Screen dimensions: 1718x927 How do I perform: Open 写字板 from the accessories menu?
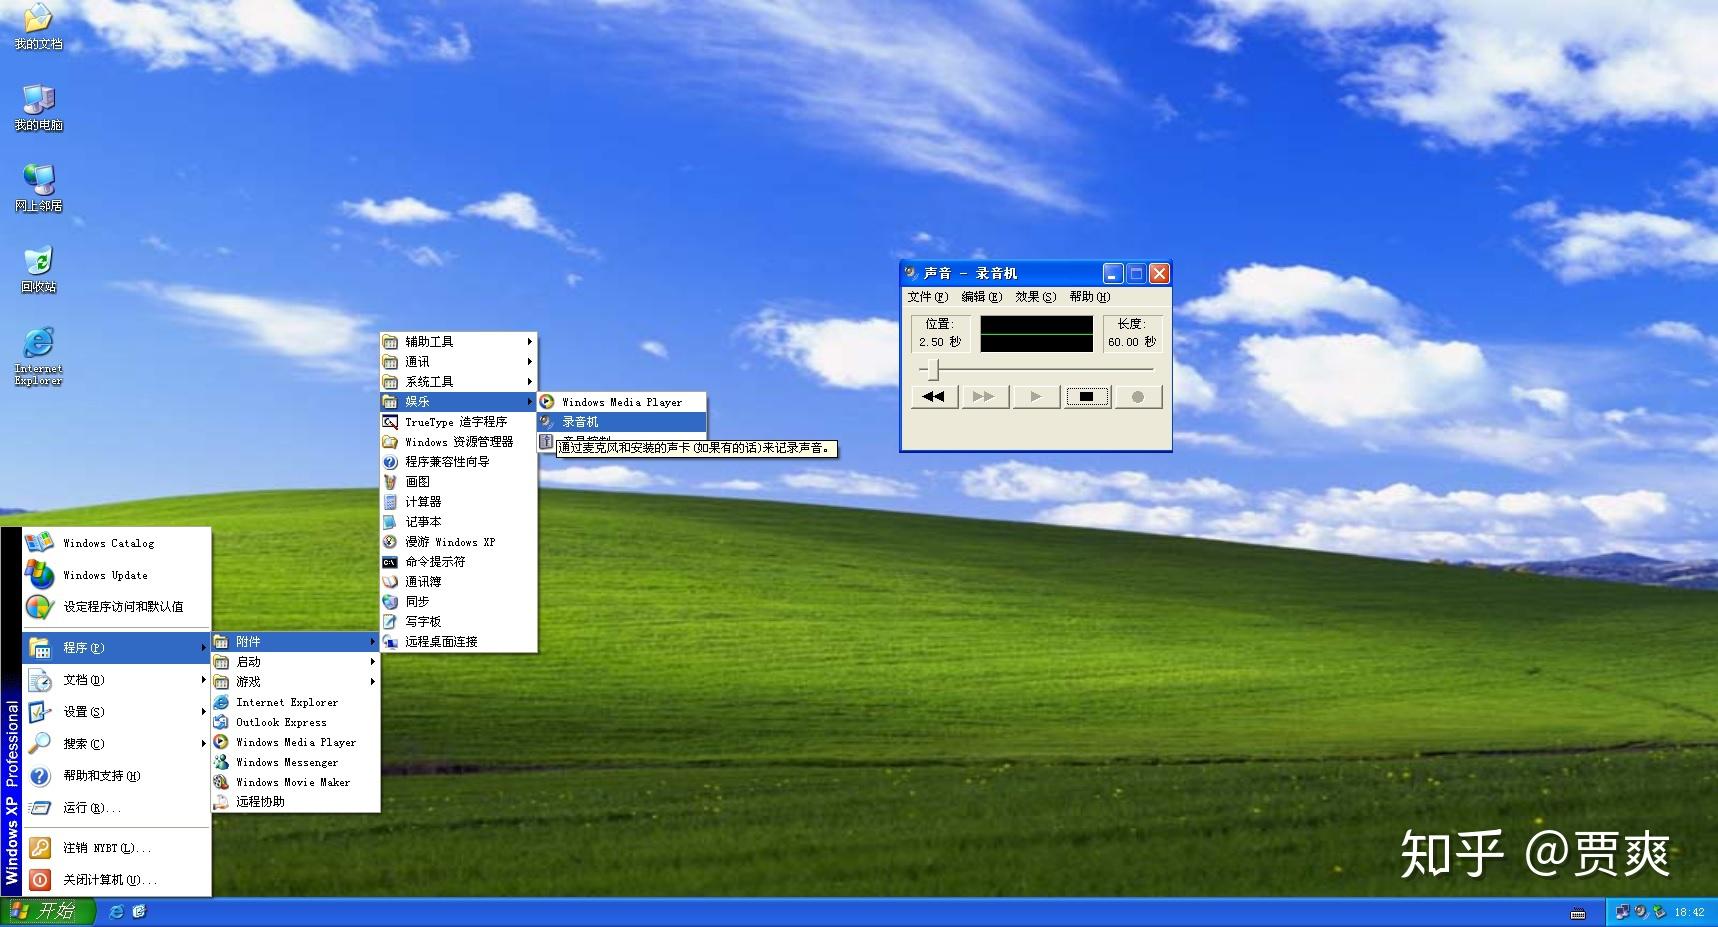coord(459,622)
